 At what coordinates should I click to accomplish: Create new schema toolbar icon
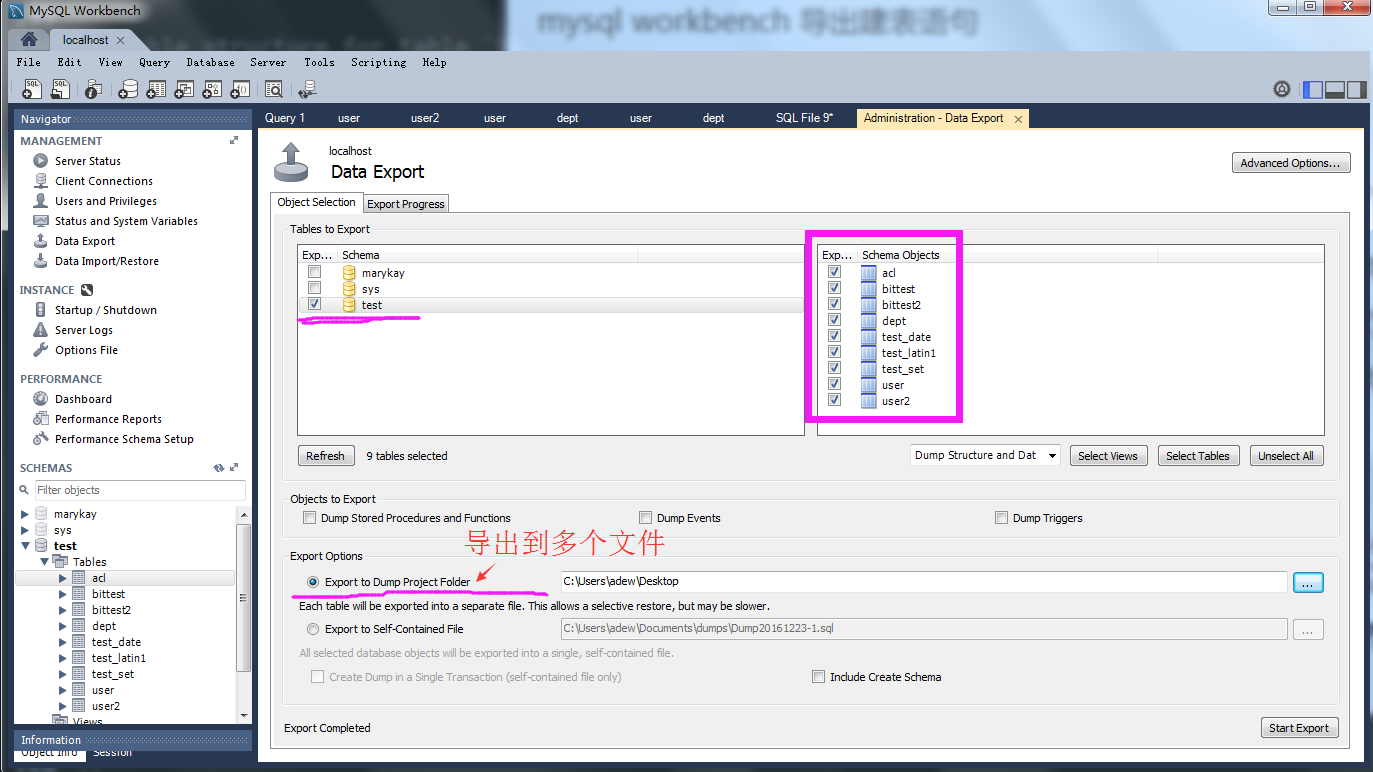point(128,89)
